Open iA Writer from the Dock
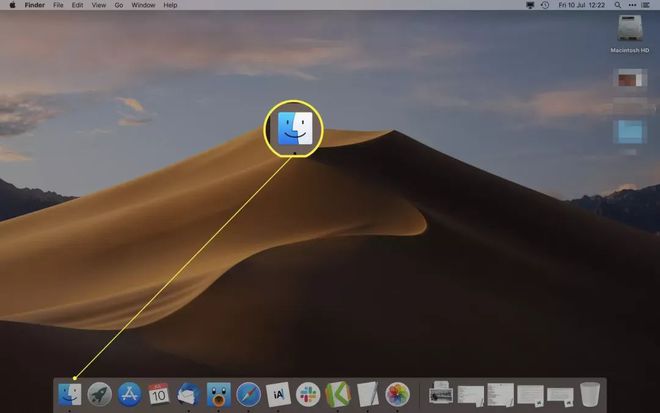The image size is (660, 413). [278, 393]
